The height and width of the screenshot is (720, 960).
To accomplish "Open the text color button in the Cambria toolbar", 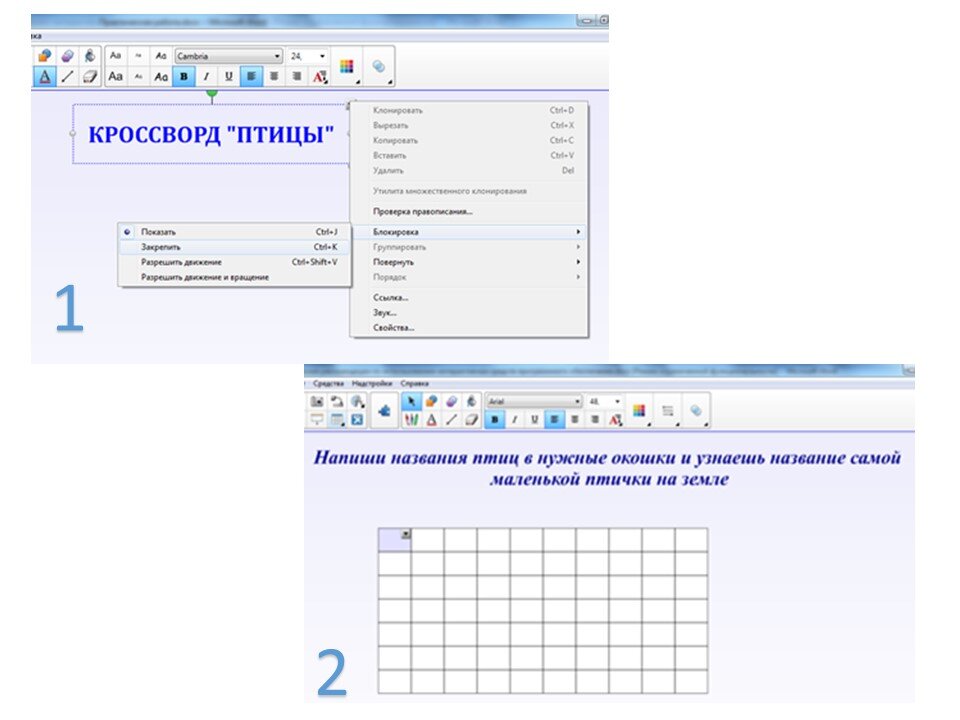I will click(320, 77).
